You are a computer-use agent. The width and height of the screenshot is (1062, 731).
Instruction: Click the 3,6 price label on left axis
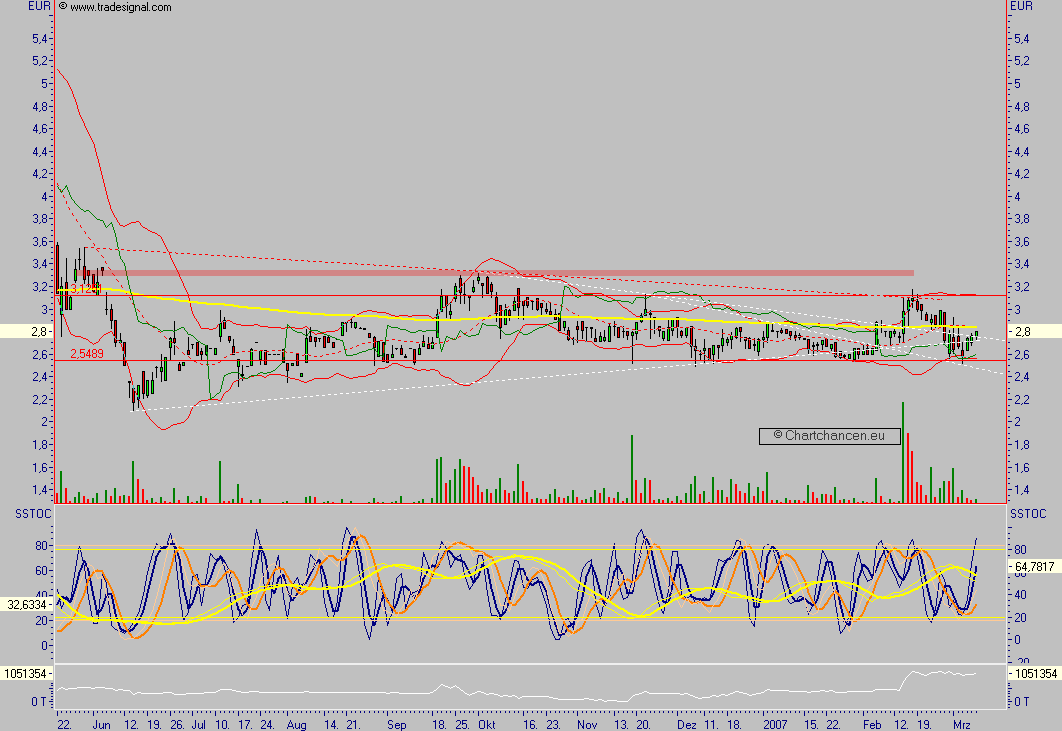(x=39, y=241)
